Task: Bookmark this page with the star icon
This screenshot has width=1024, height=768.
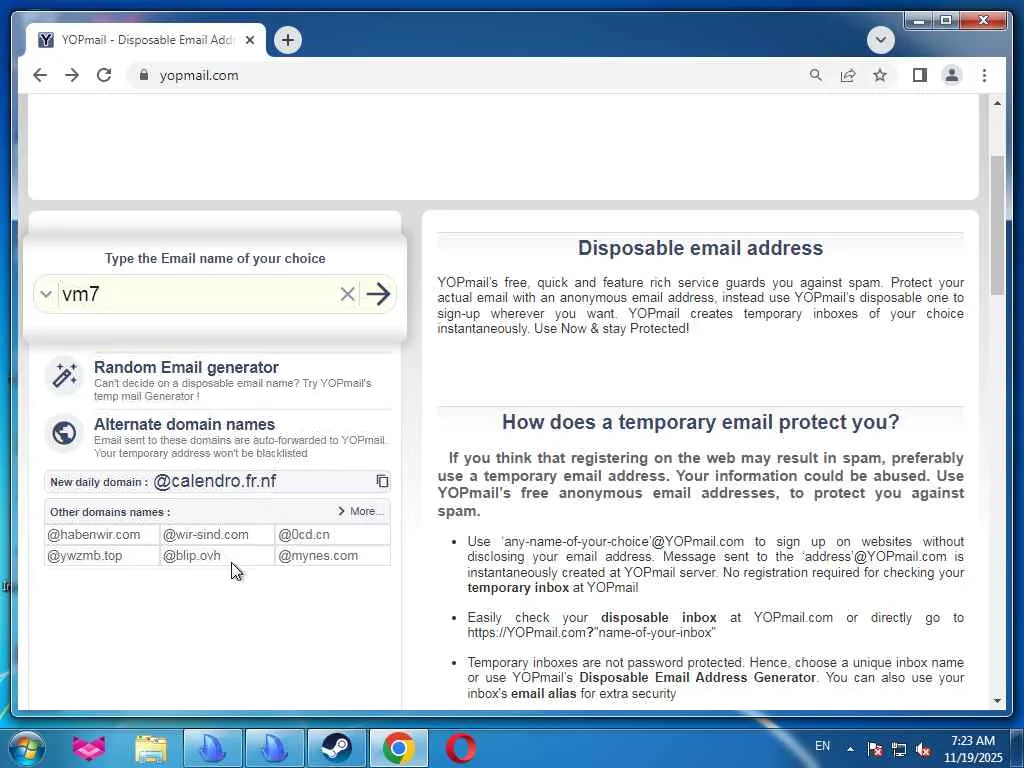Action: click(x=880, y=75)
